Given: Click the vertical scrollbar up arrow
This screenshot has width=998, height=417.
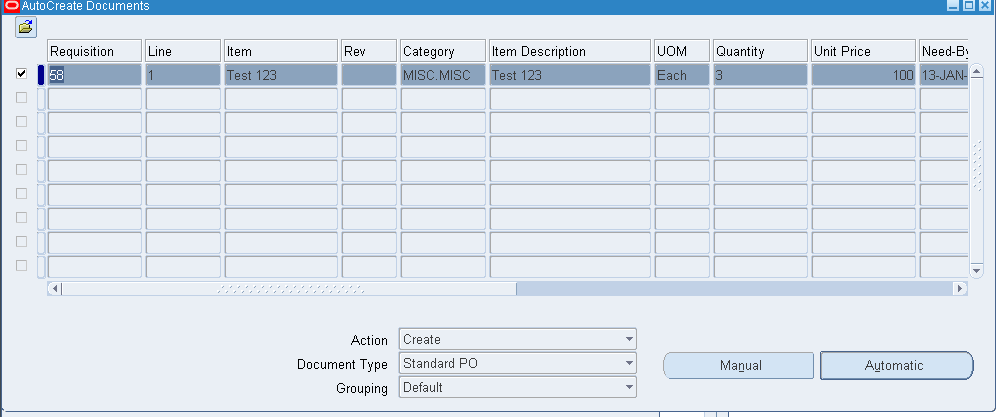Looking at the screenshot, I should pos(976,70).
